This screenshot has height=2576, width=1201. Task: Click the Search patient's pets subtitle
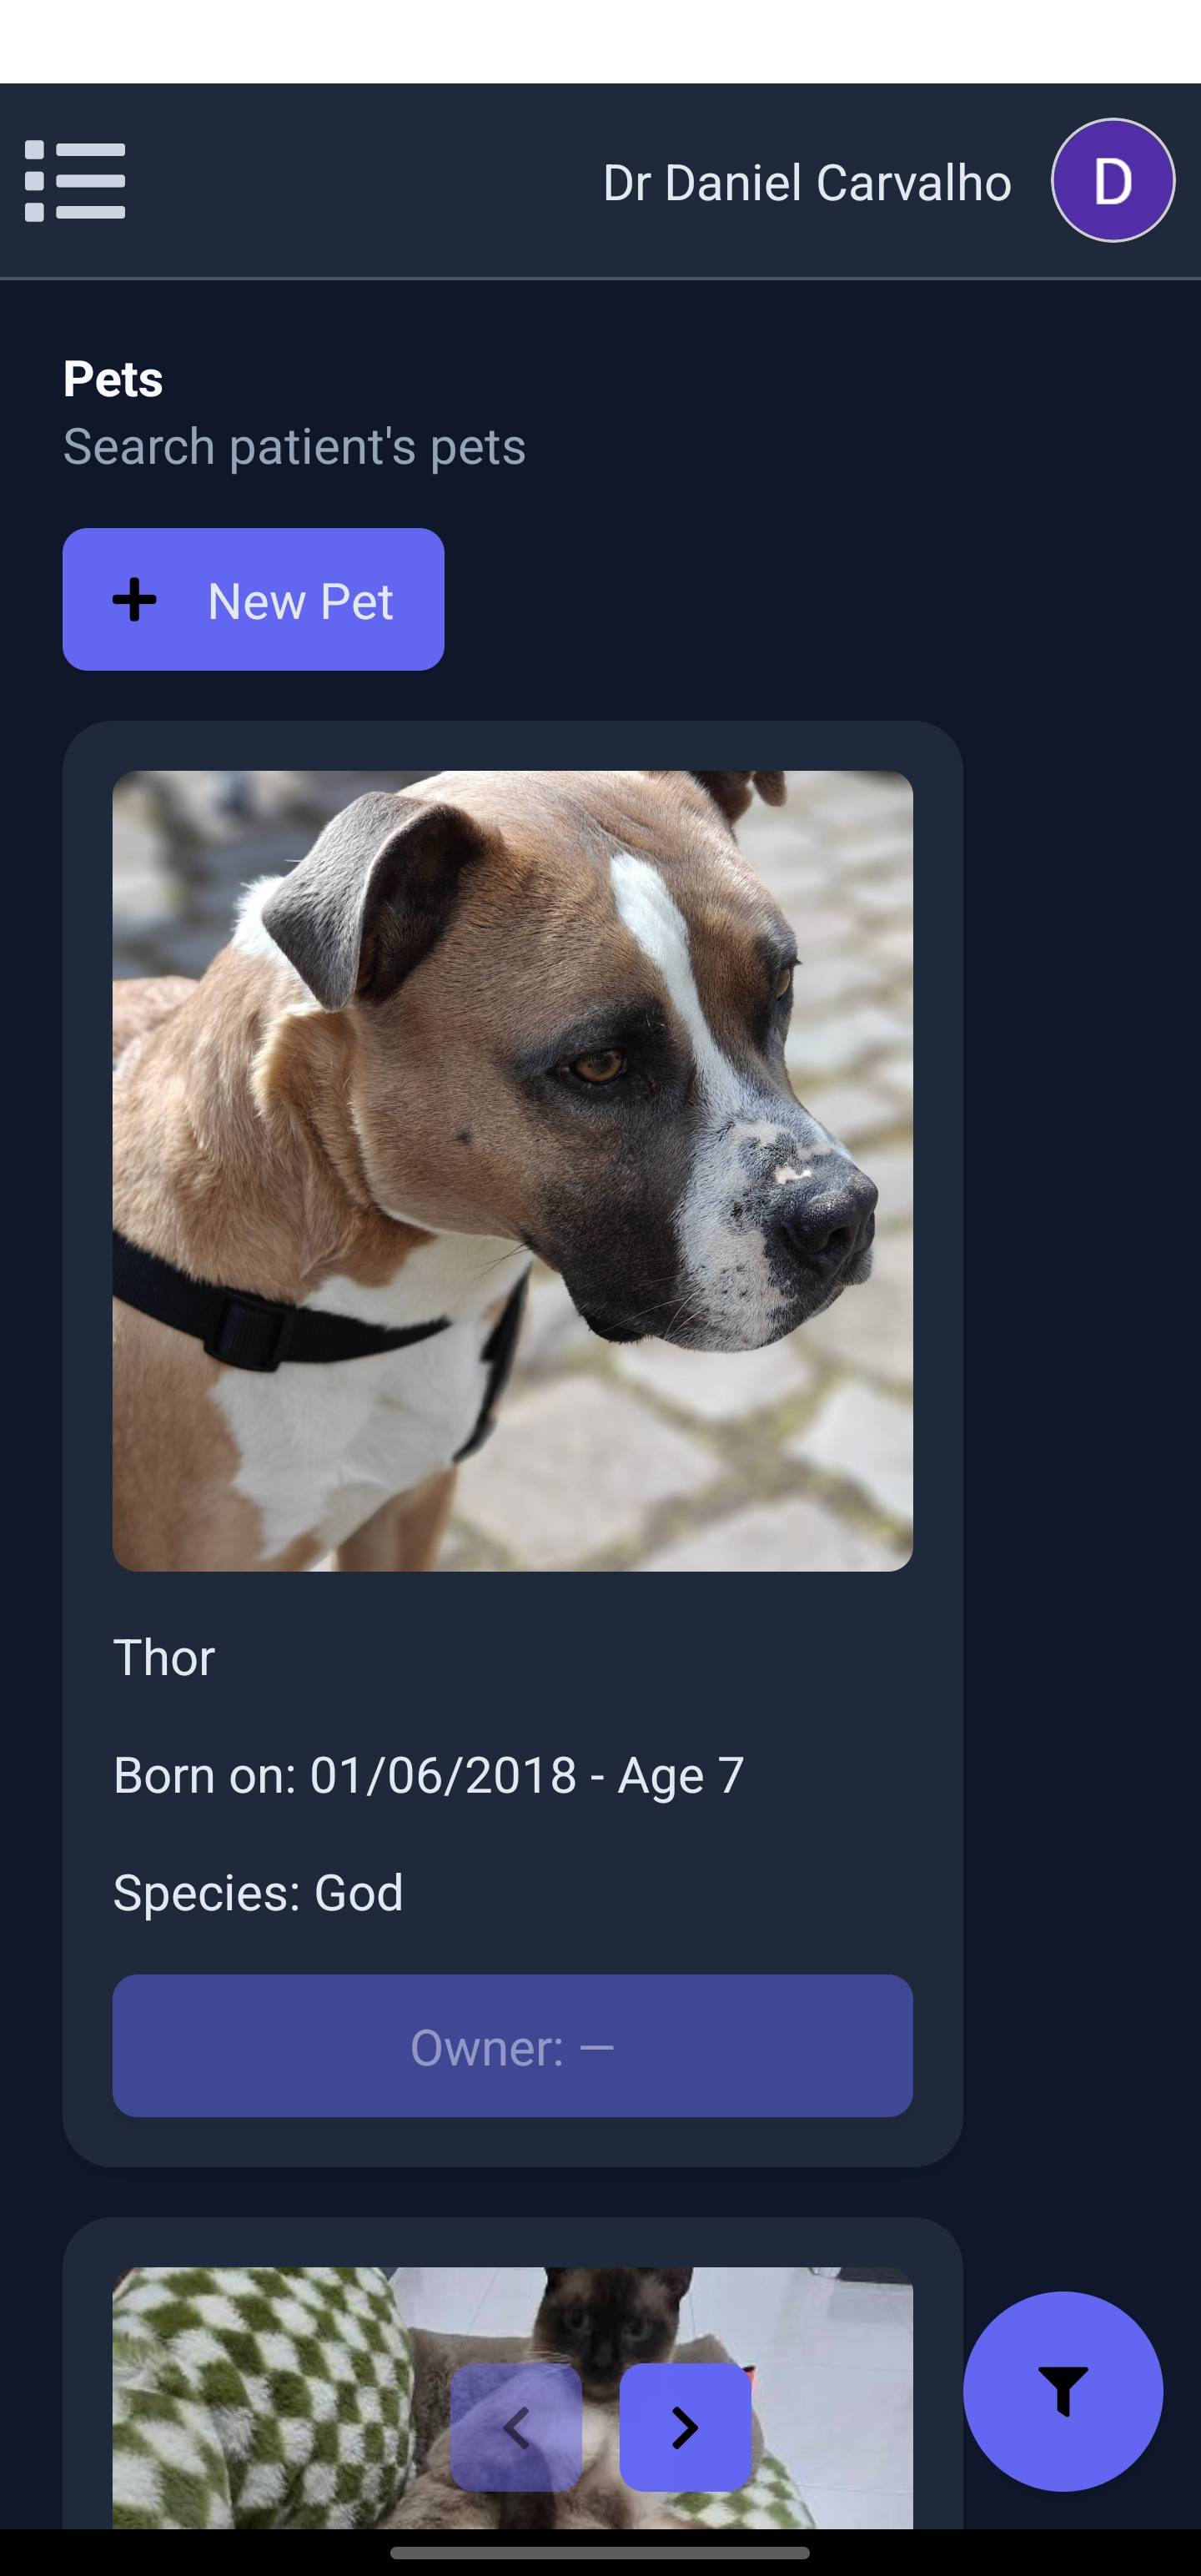point(294,447)
